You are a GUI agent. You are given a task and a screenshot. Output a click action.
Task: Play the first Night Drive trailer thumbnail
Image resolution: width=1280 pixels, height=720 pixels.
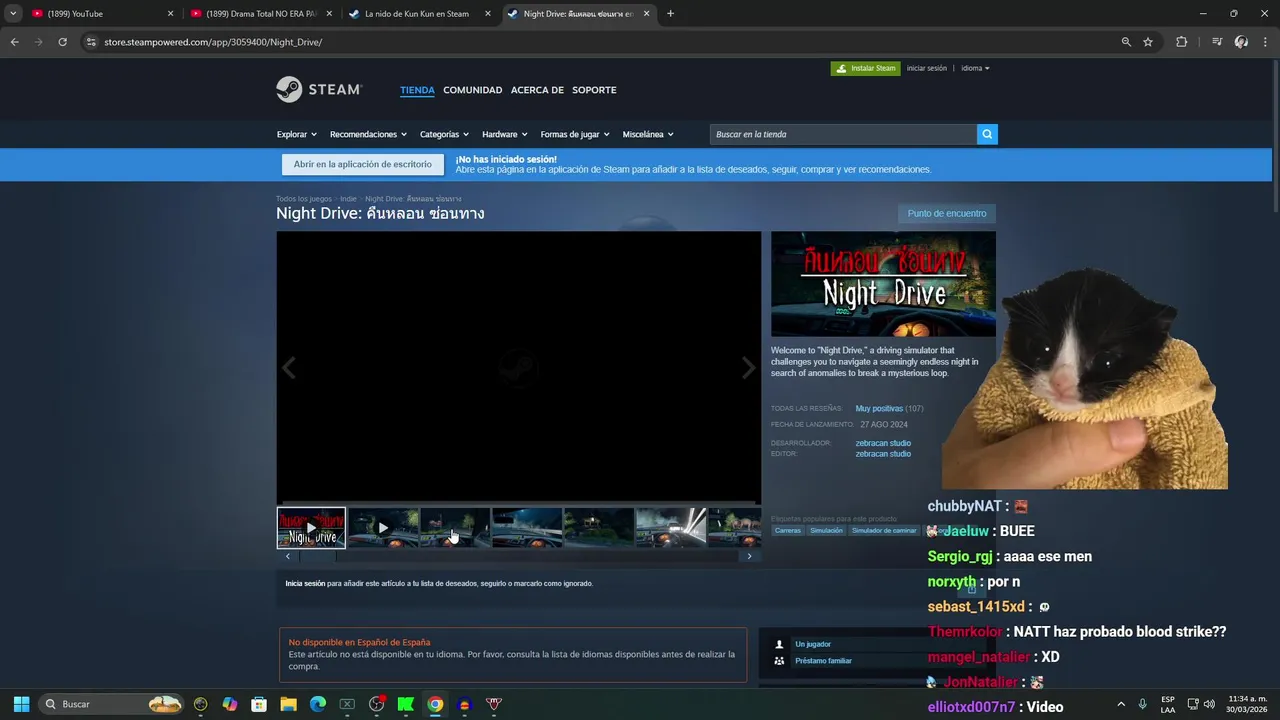(311, 528)
